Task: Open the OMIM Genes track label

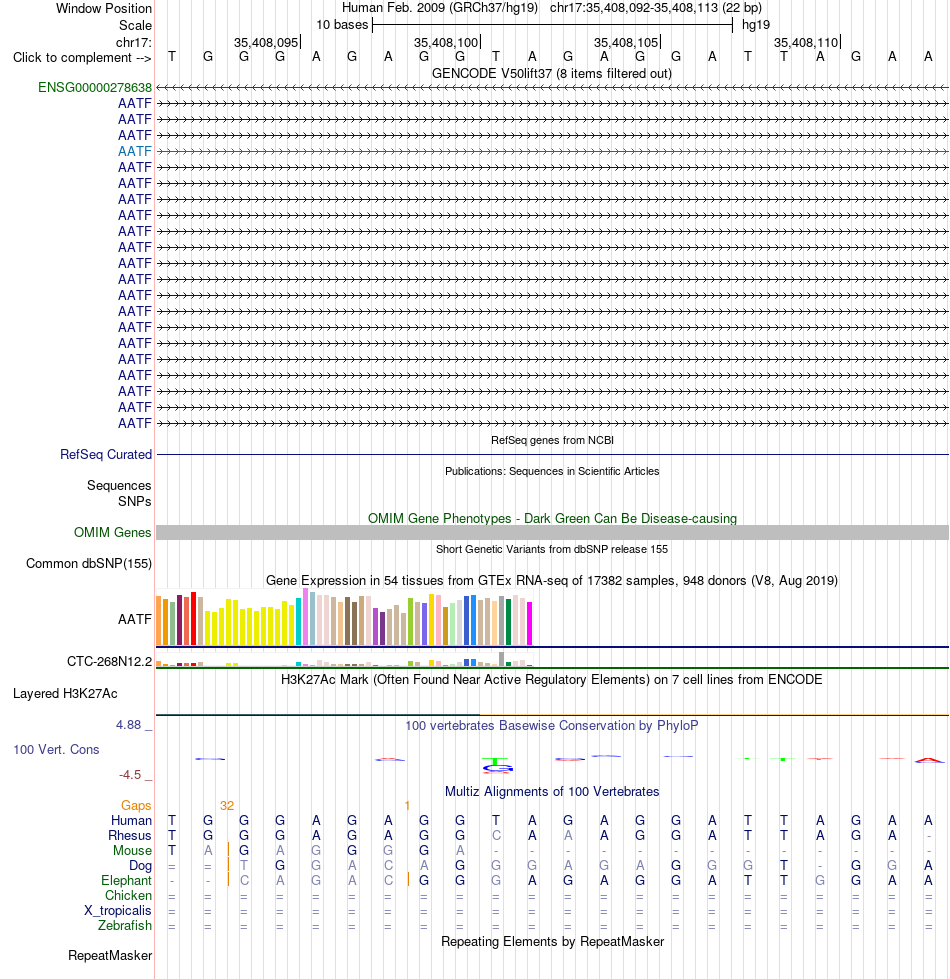Action: tap(113, 533)
